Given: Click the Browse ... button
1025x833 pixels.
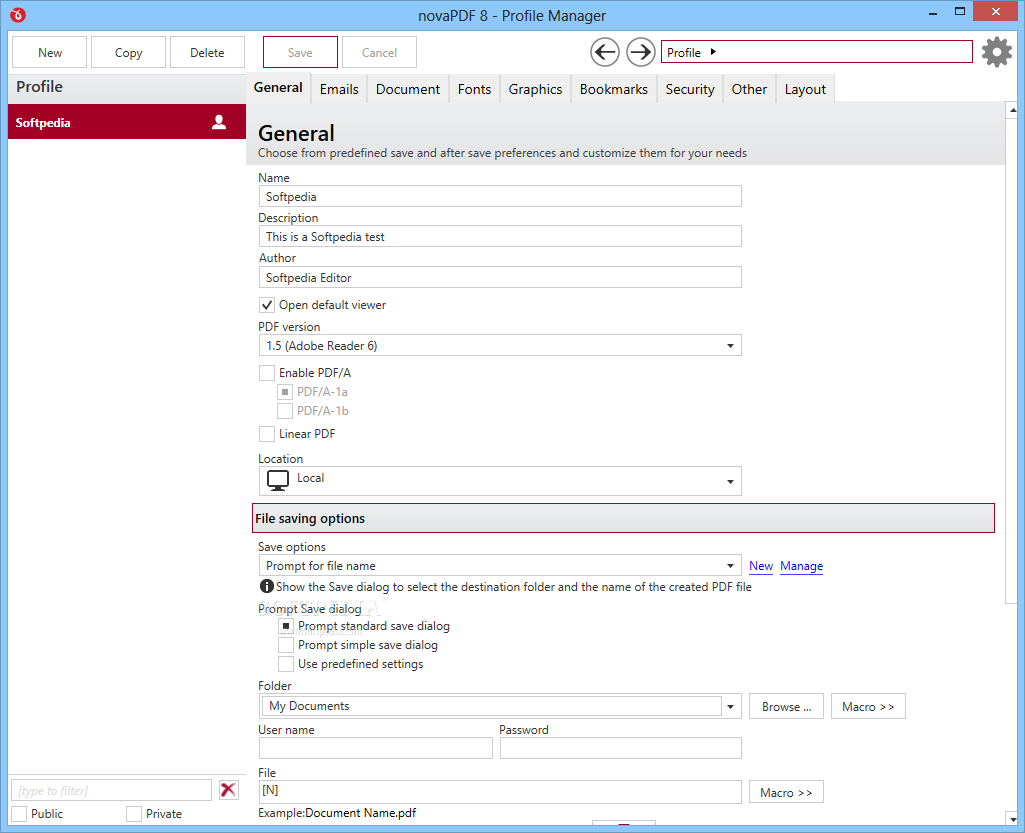Looking at the screenshot, I should pos(786,706).
